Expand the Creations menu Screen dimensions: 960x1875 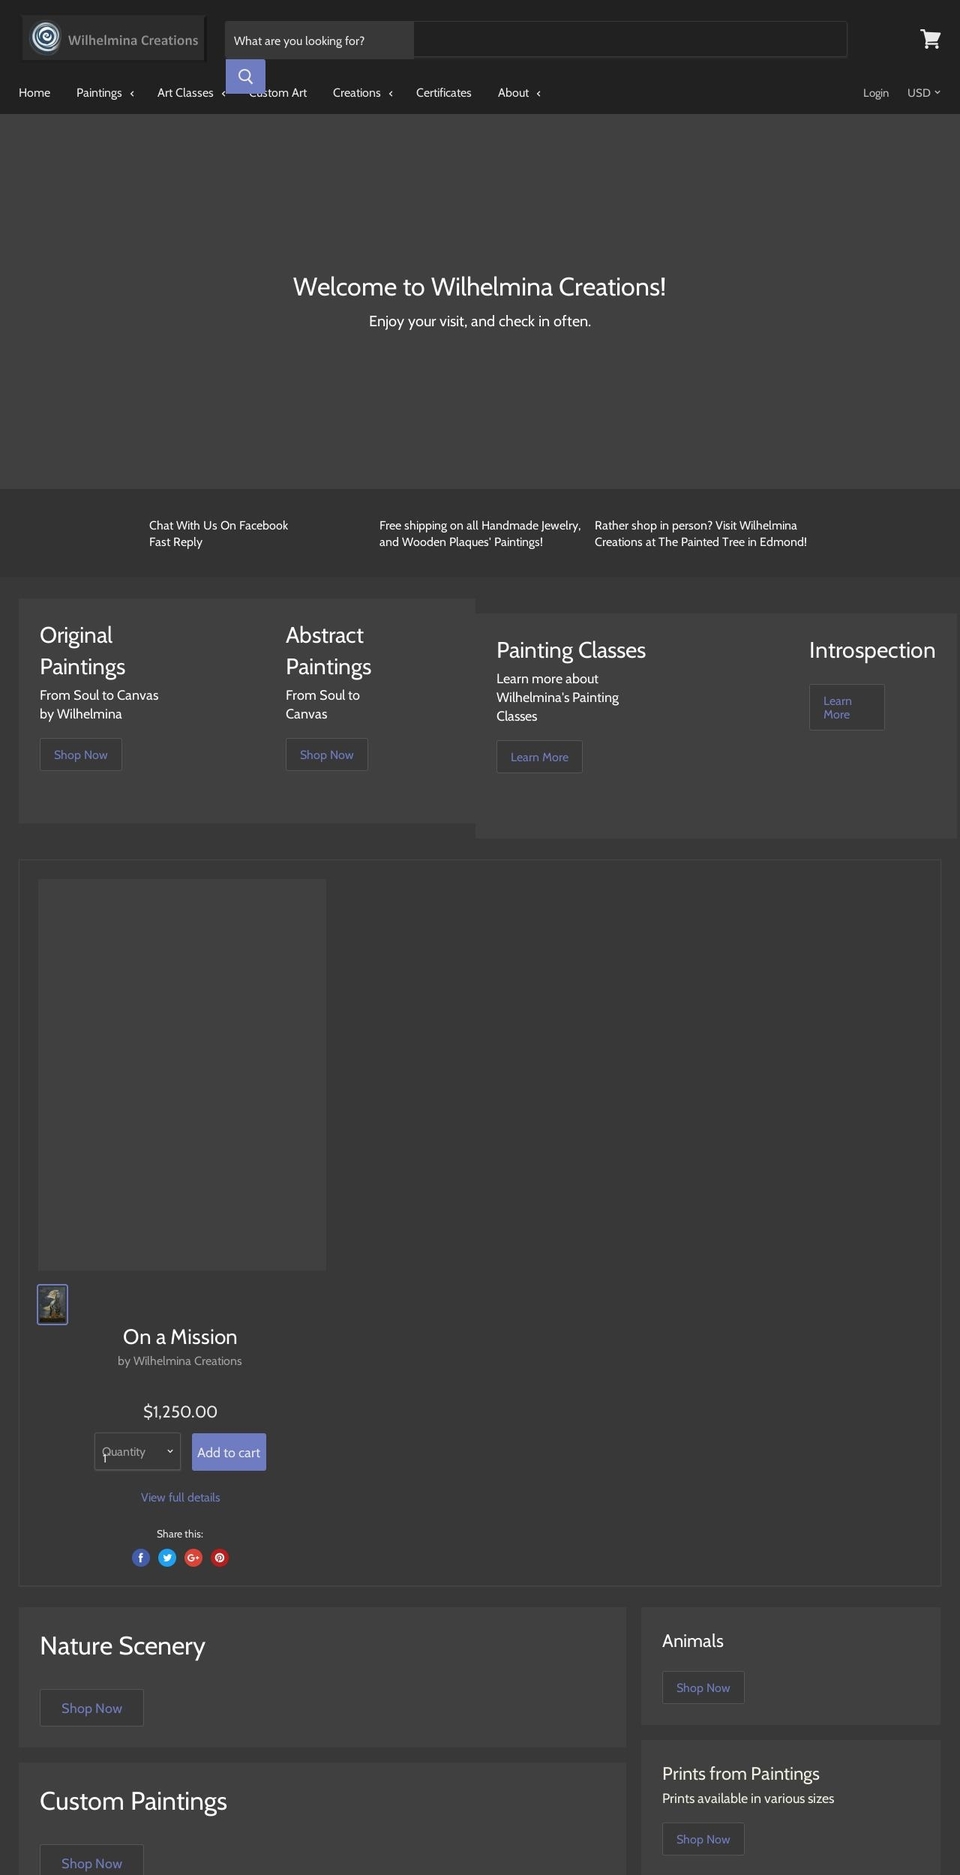point(363,93)
